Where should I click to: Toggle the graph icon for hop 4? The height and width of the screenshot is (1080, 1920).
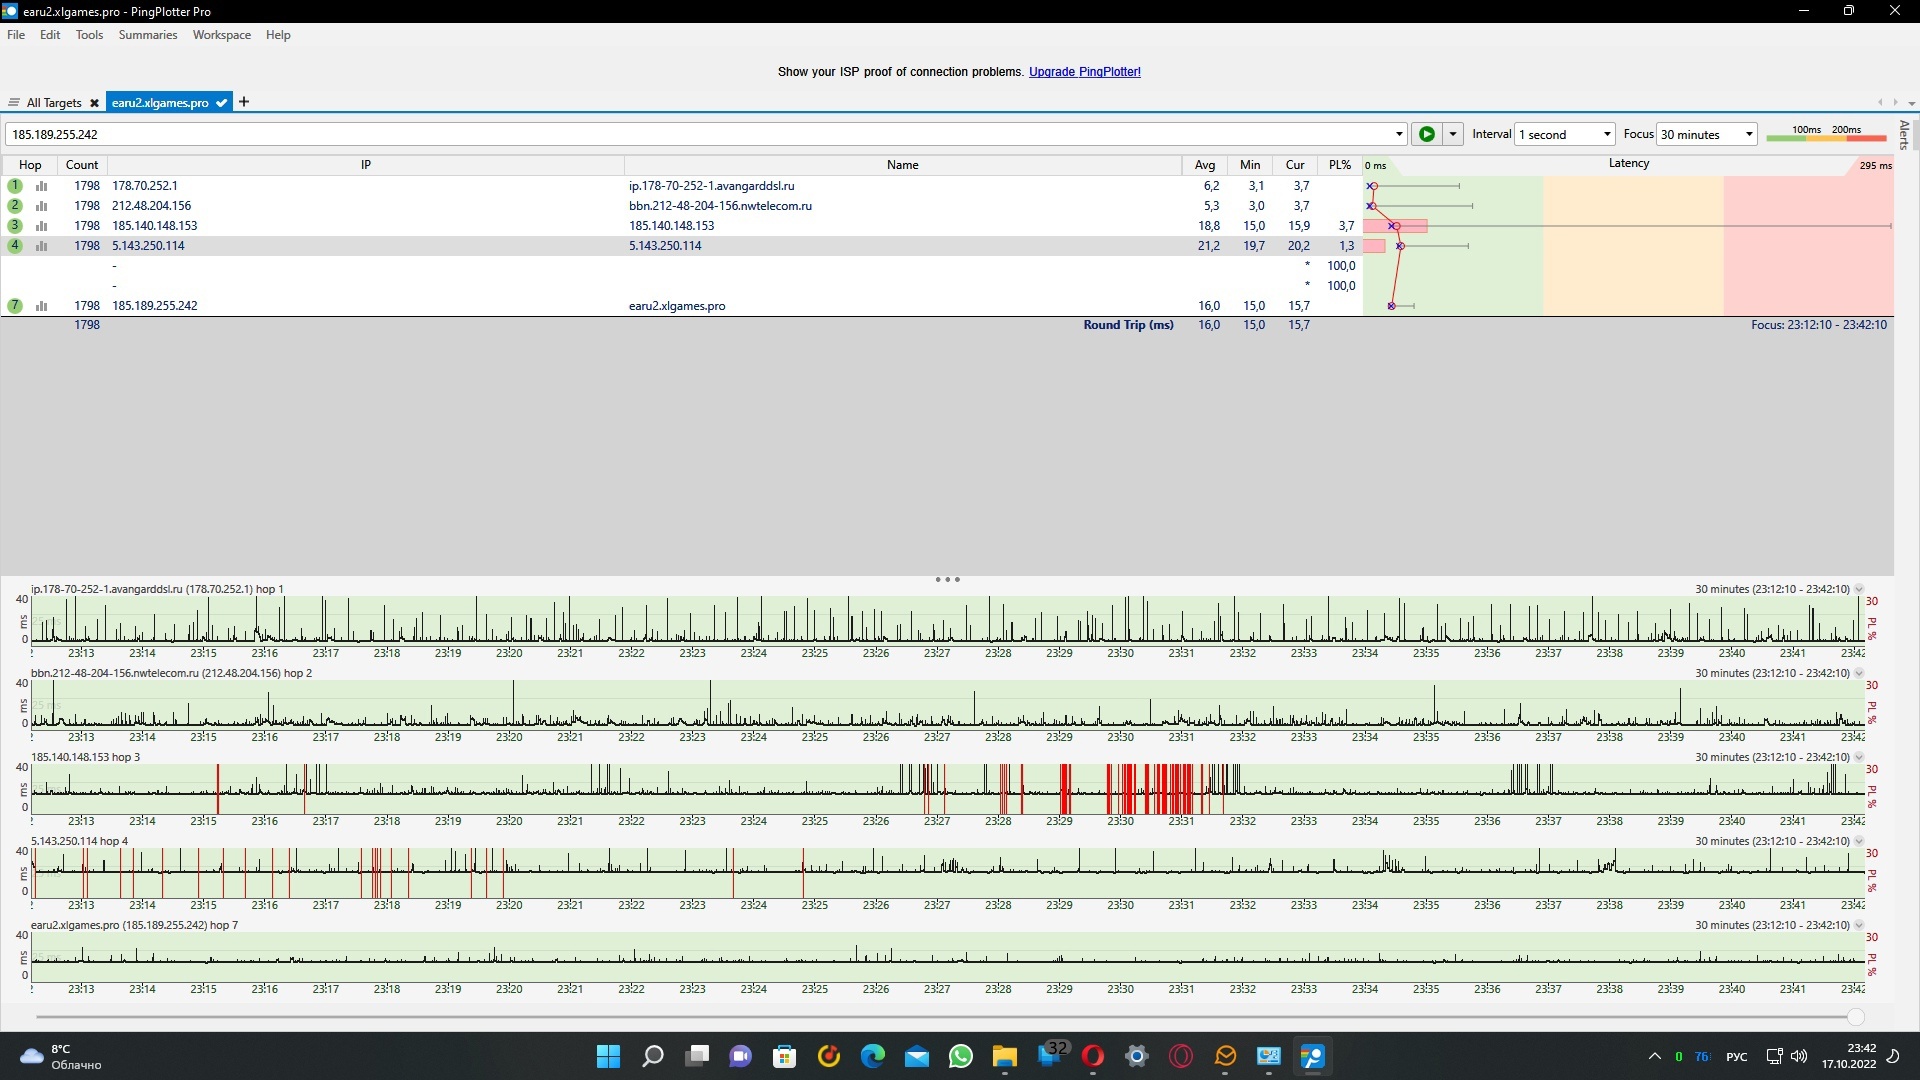(x=42, y=246)
